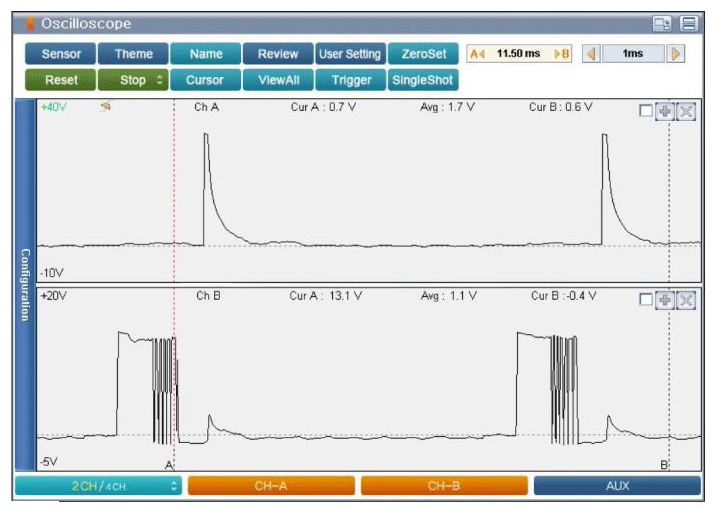Click the ZeroSet button

423,54
